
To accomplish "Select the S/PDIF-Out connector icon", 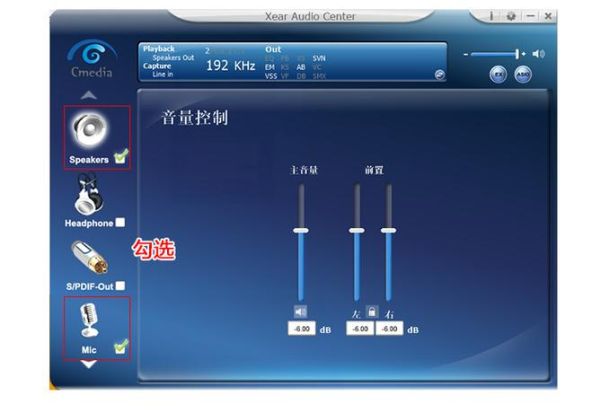I will pyautogui.click(x=89, y=259).
